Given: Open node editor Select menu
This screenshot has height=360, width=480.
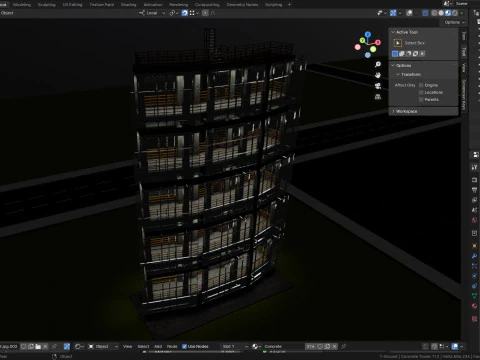Looking at the screenshot, I should (x=143, y=347).
